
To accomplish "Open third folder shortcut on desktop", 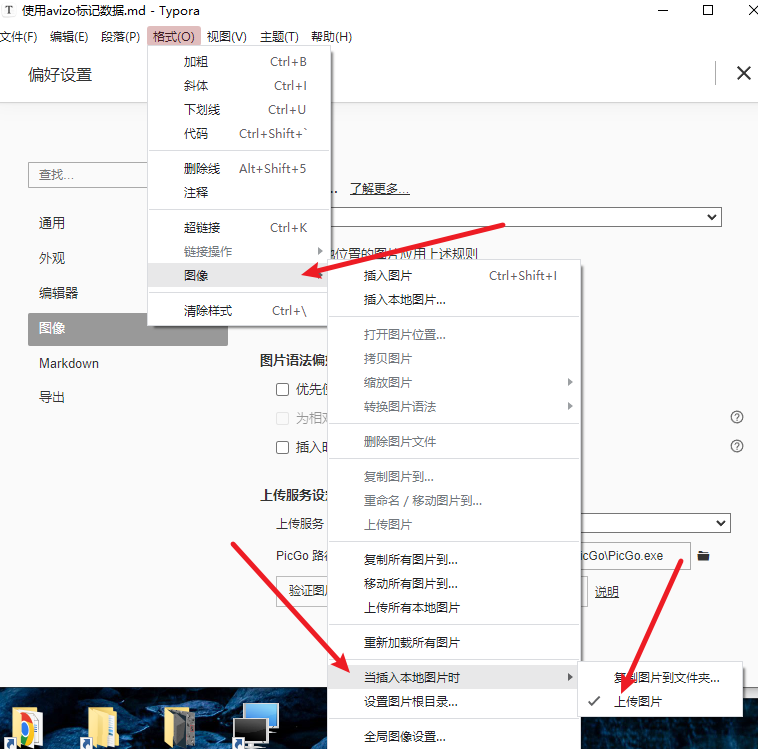I will pos(180,727).
